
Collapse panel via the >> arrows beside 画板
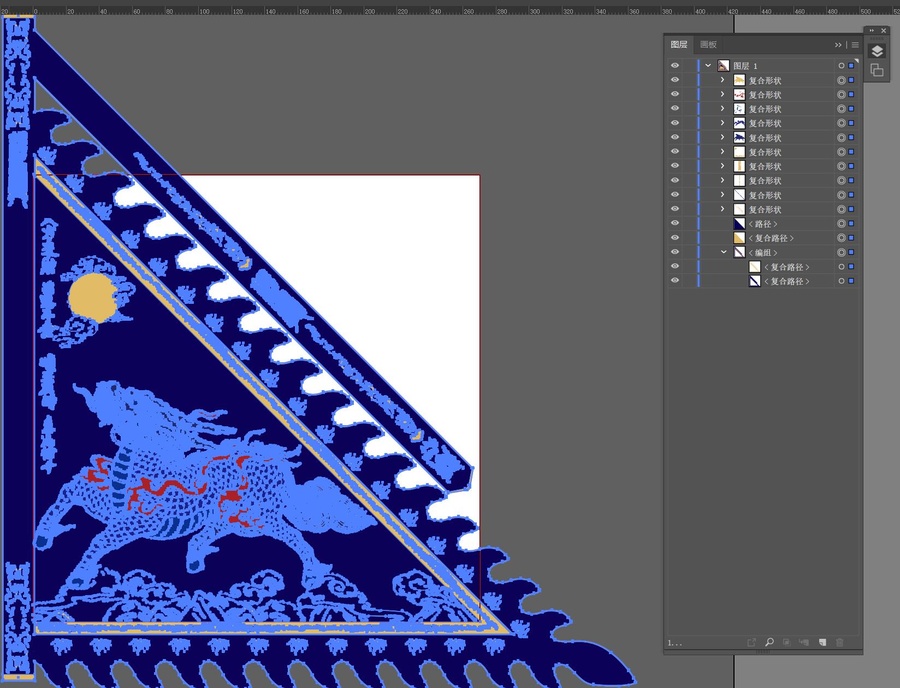[x=838, y=45]
